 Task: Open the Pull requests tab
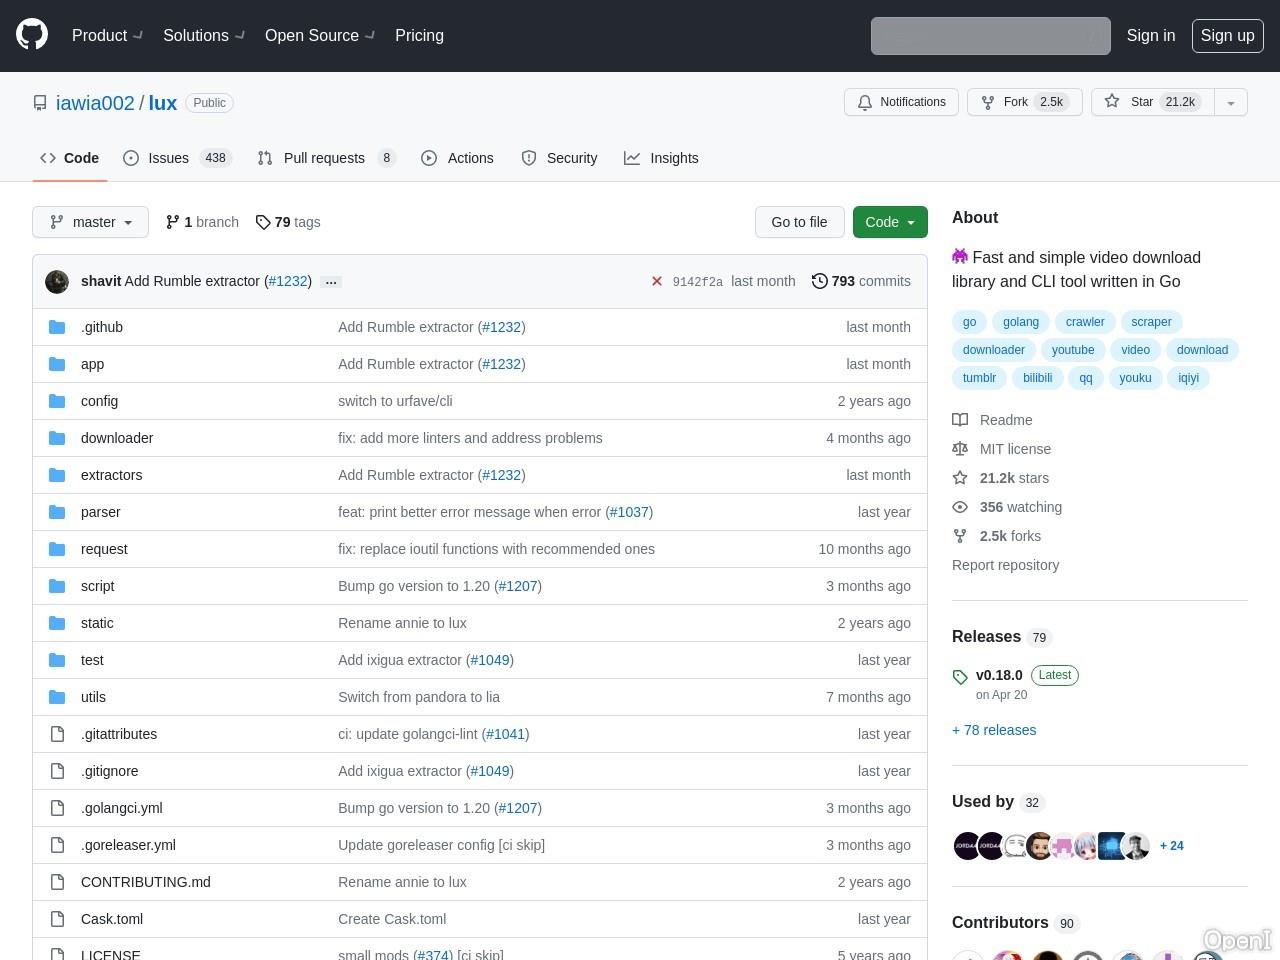(x=326, y=158)
